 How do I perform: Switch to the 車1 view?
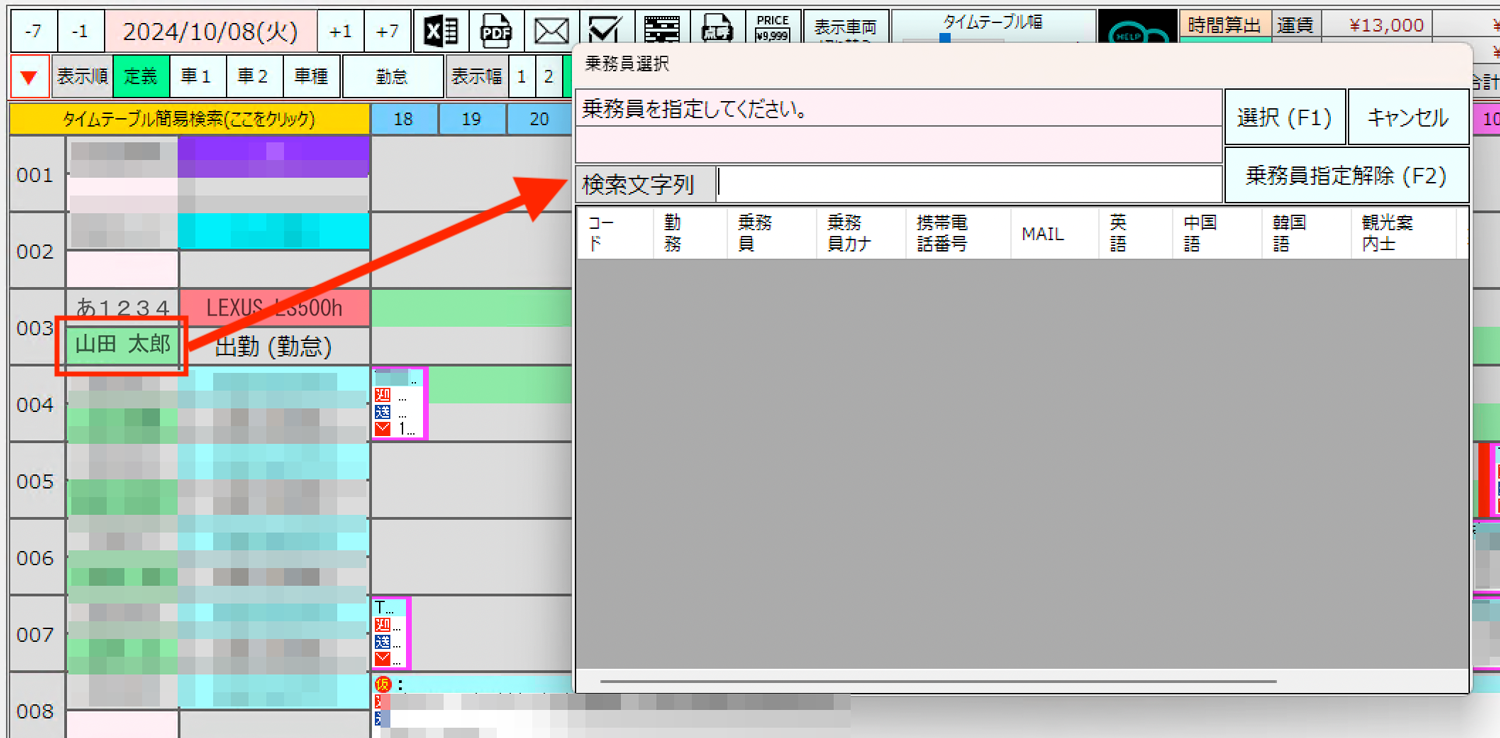pos(197,75)
